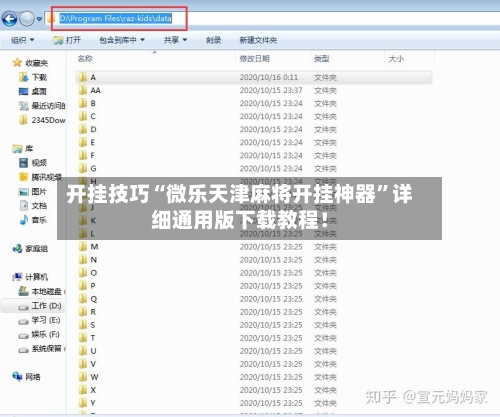Open the 组织 menu dropdown
The image size is (500, 417).
click(22, 40)
